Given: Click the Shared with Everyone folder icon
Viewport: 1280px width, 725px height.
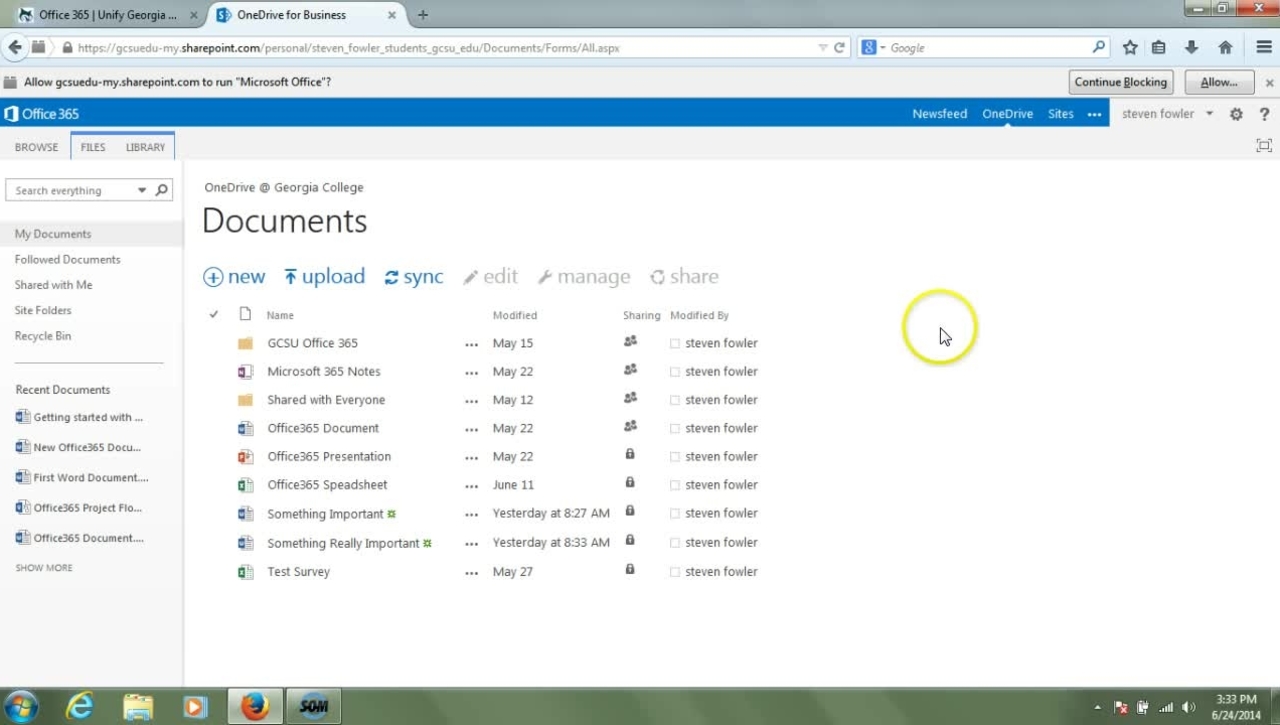Looking at the screenshot, I should pos(245,400).
